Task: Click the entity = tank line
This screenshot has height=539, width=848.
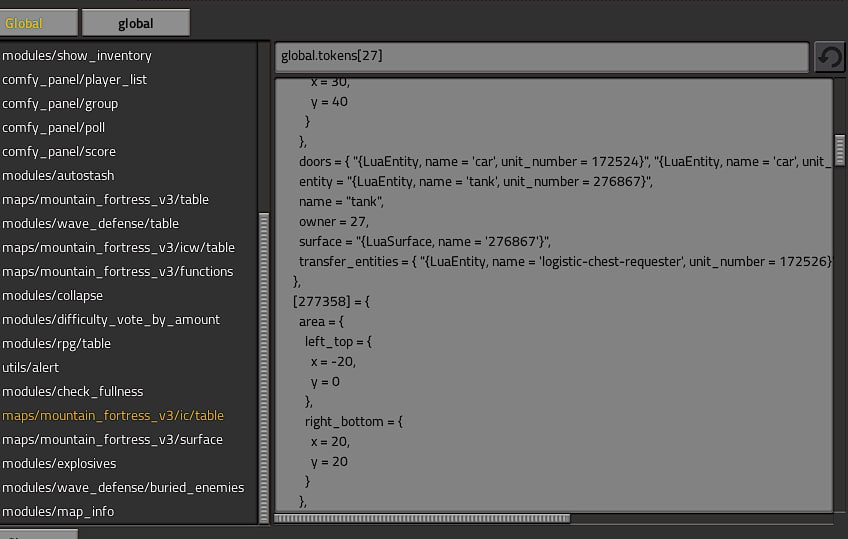Action: coord(476,182)
